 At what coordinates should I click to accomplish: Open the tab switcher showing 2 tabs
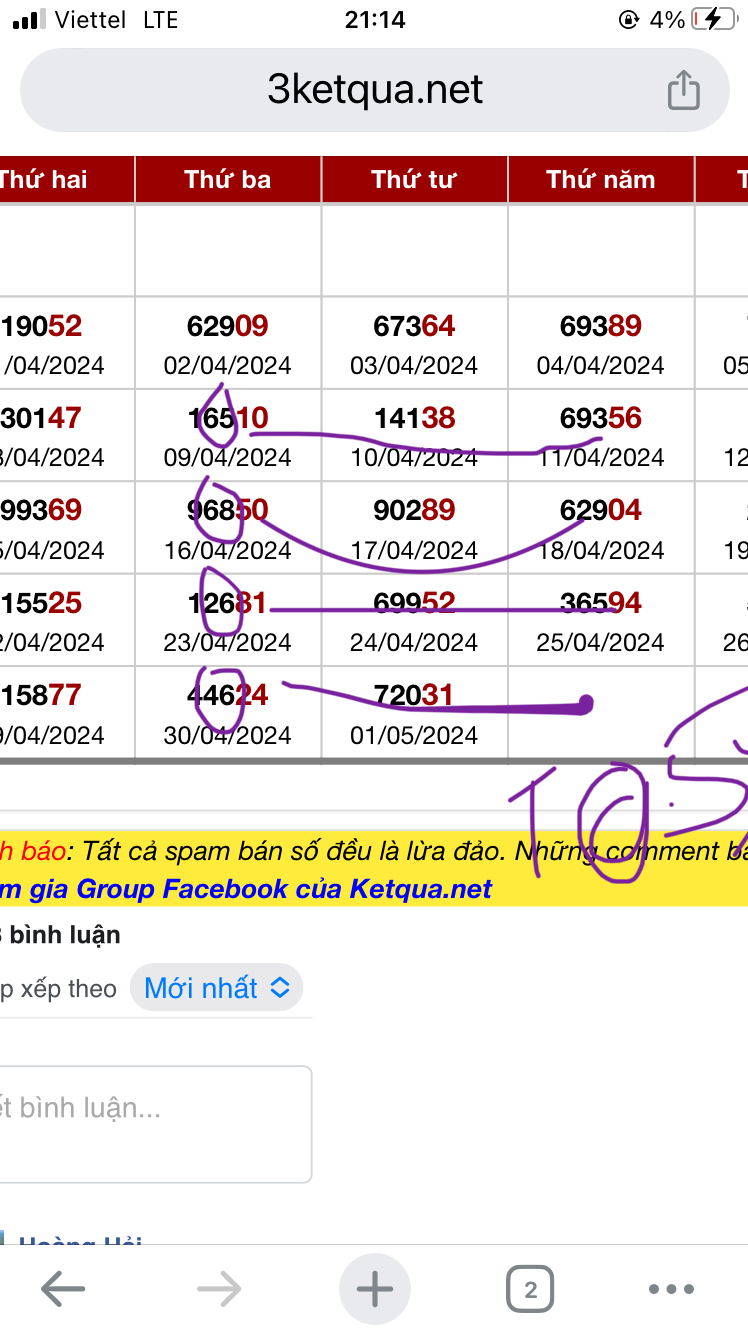[530, 1289]
